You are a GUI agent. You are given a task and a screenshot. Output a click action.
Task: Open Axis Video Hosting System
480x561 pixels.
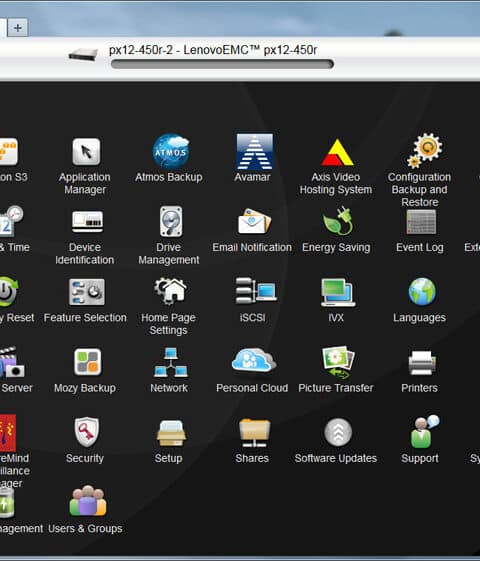337,152
